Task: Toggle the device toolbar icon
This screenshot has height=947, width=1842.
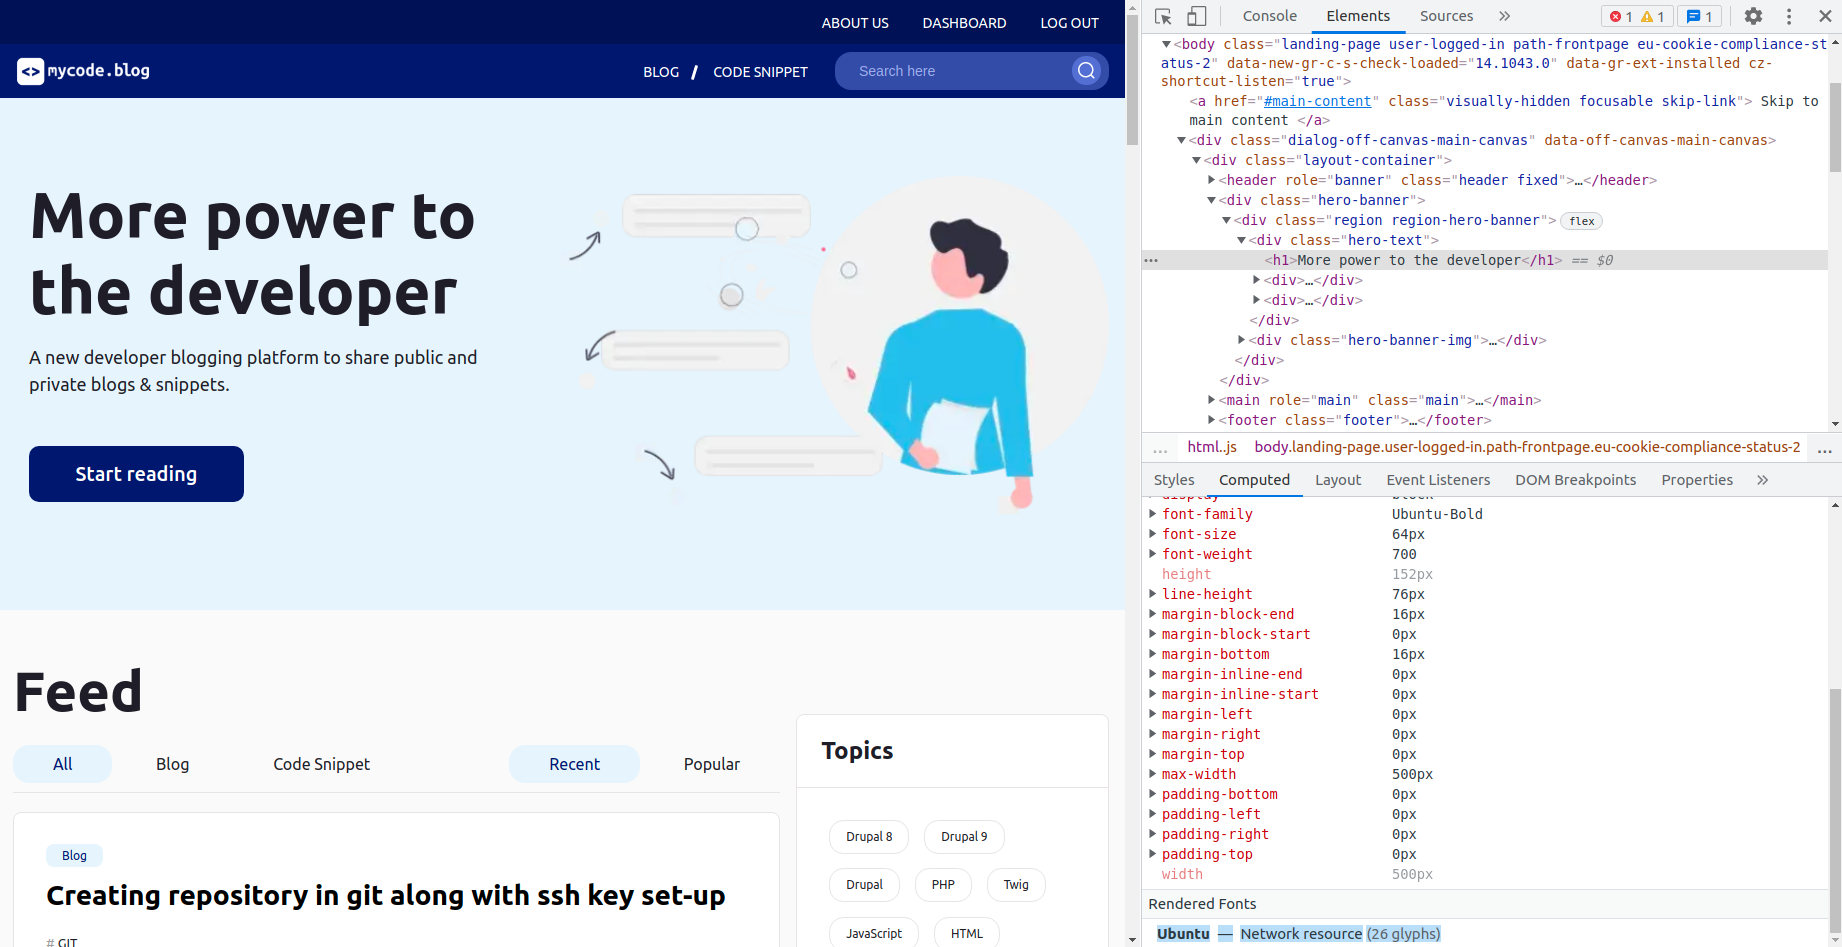Action: click(x=1196, y=16)
